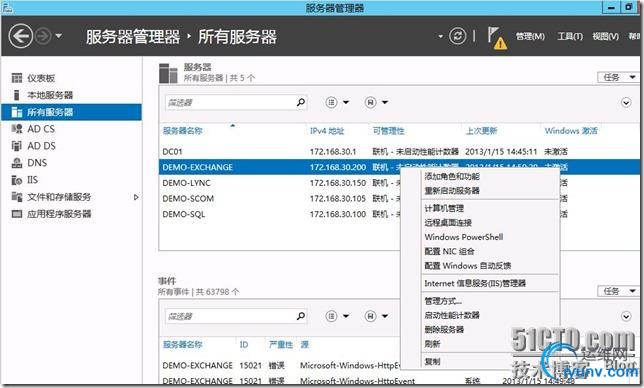
Task: Click servers filter input box
Action: coord(230,102)
